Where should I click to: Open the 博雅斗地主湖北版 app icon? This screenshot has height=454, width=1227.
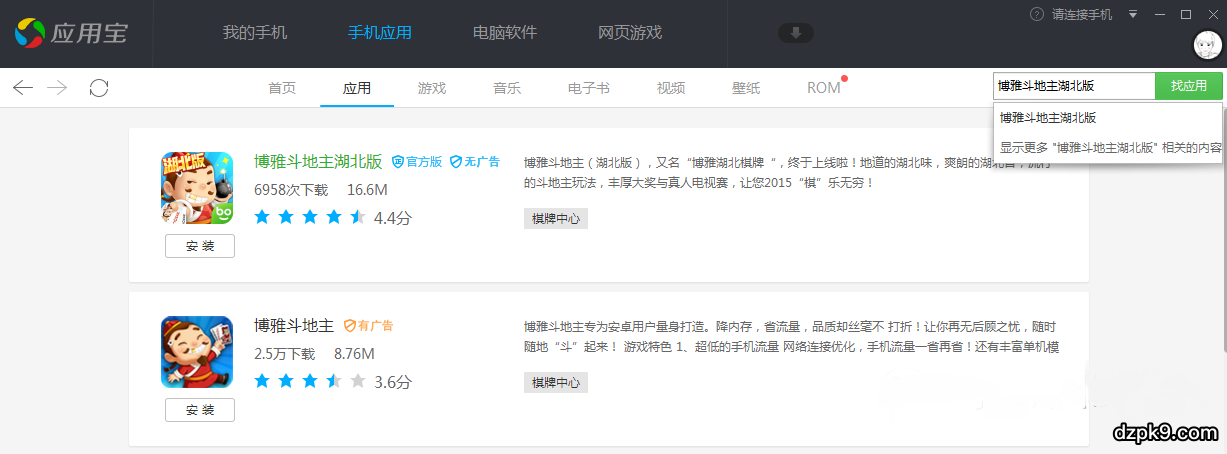click(197, 188)
